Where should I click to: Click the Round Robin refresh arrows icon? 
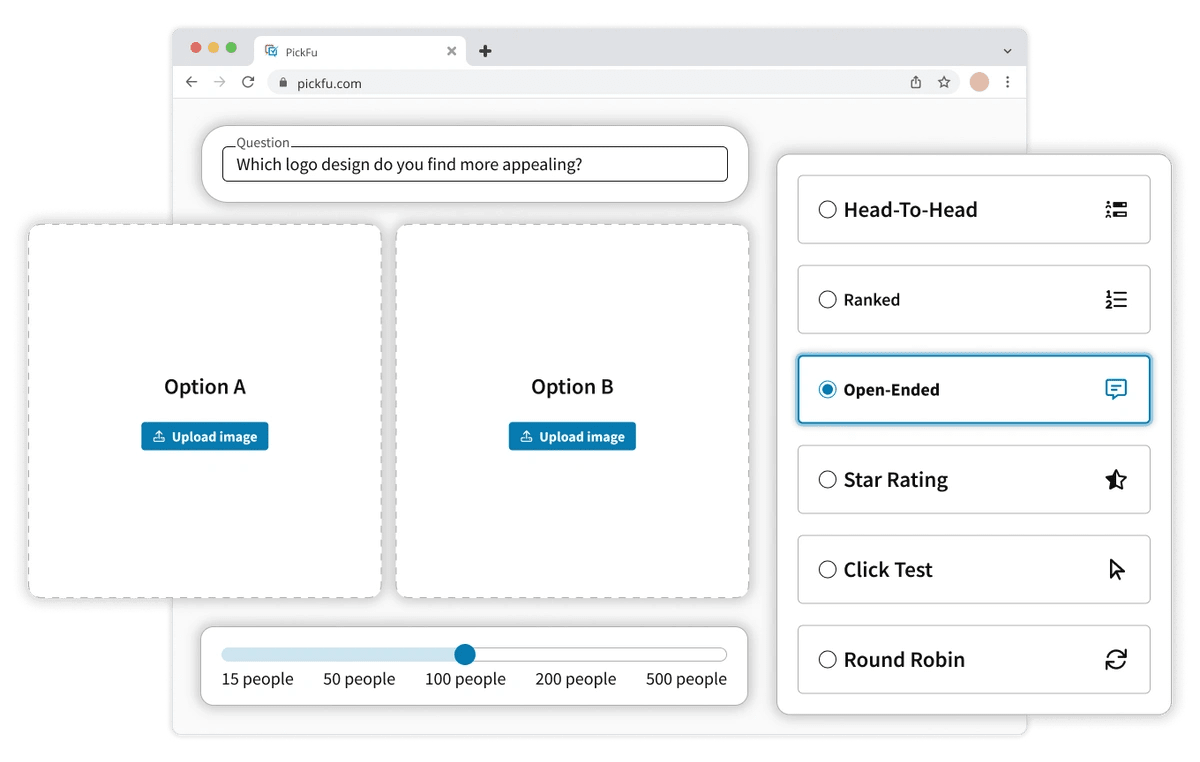tap(1116, 660)
